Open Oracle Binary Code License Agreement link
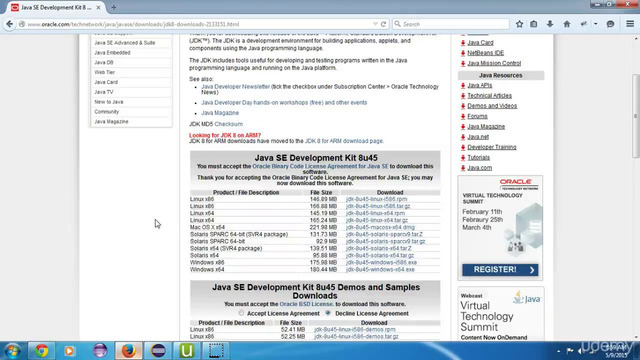 320,167
